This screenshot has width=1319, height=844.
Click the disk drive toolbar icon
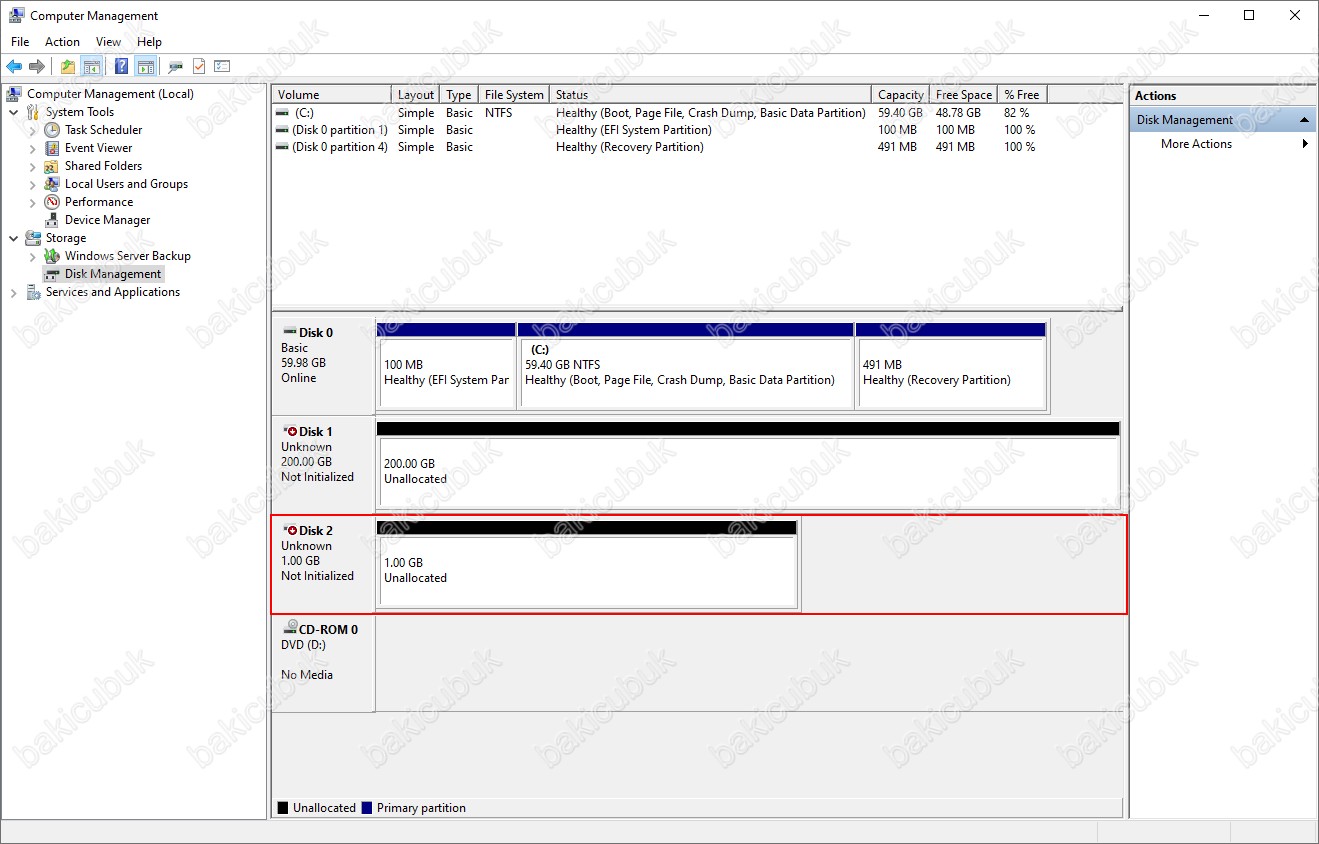pyautogui.click(x=175, y=67)
